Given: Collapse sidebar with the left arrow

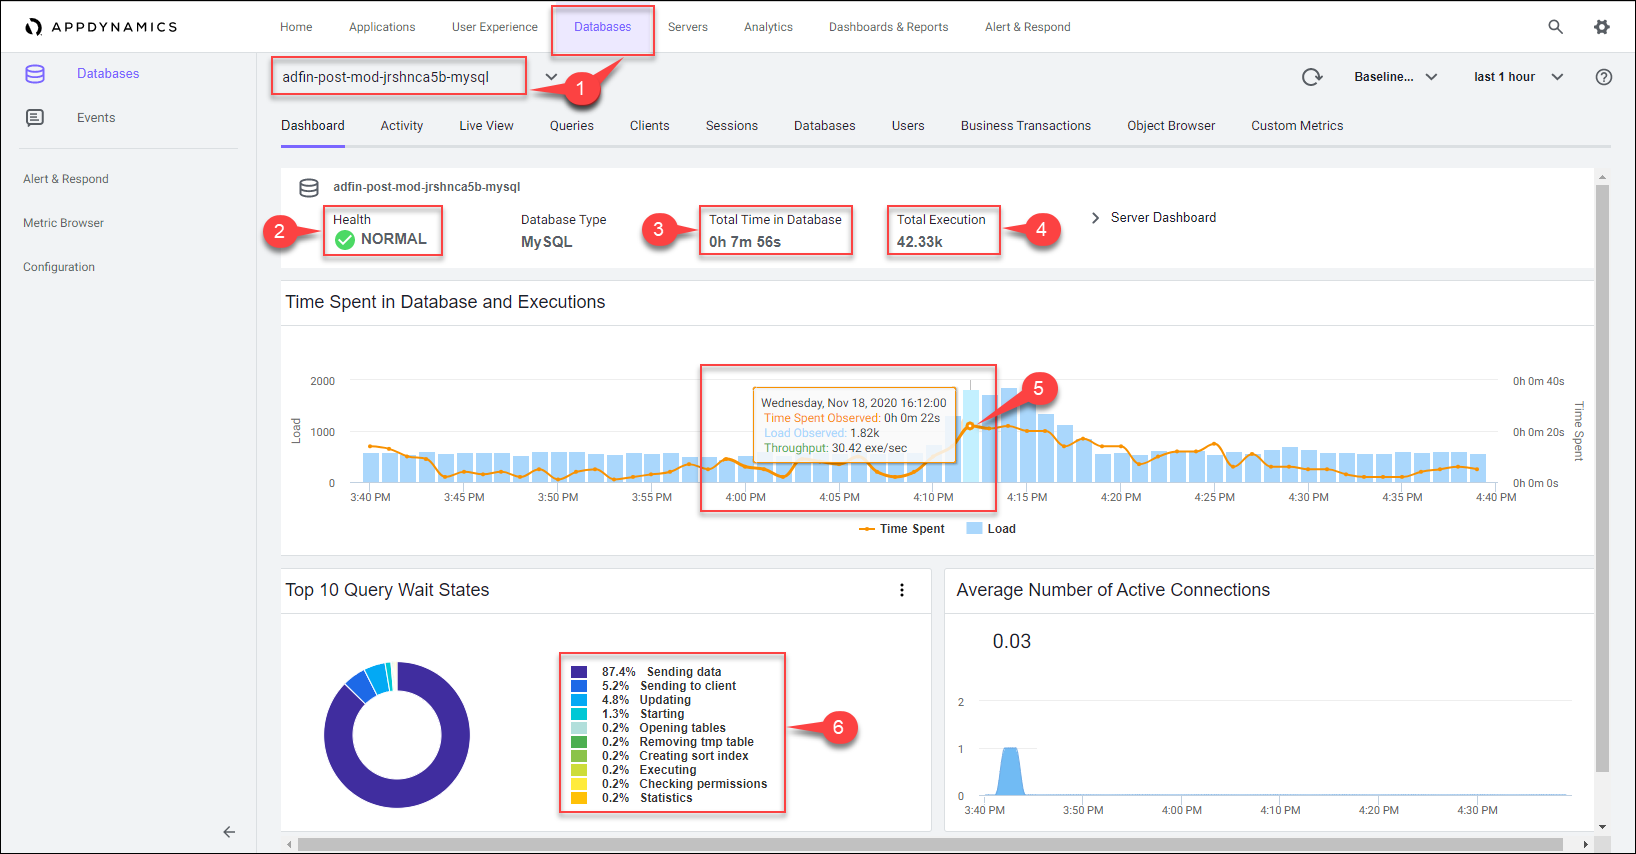Looking at the screenshot, I should (229, 832).
